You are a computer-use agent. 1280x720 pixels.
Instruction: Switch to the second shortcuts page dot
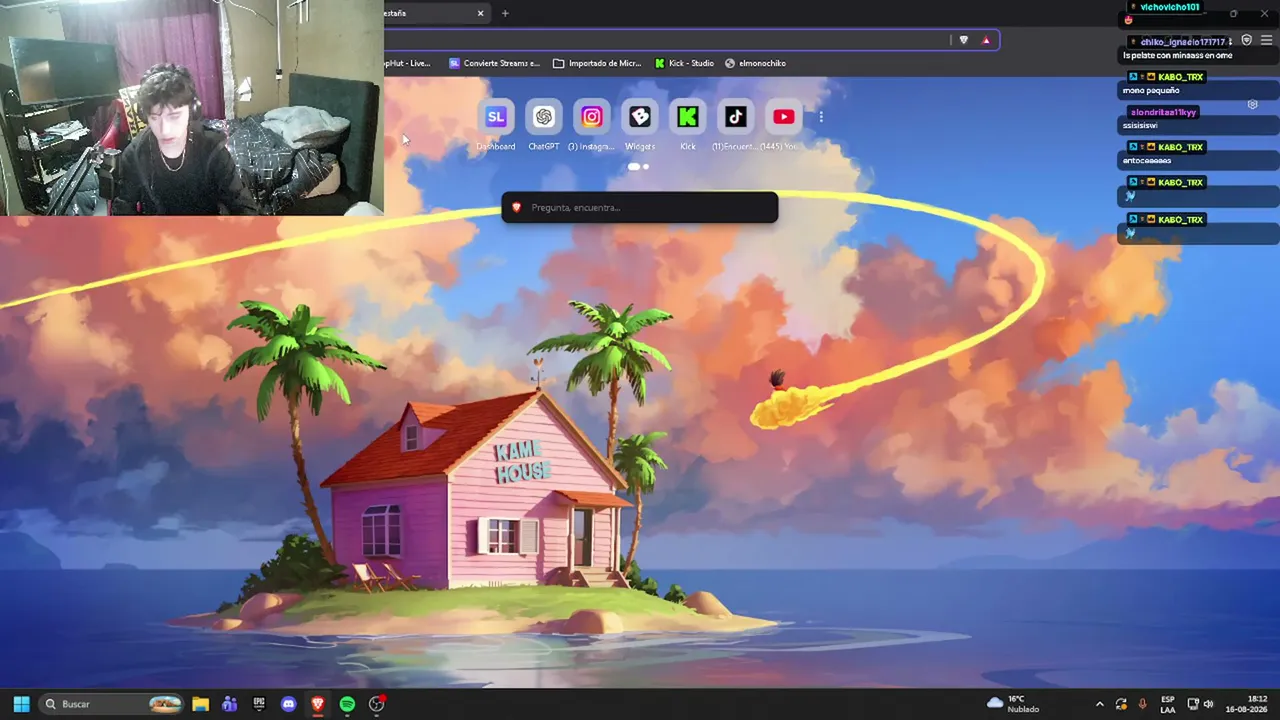[x=645, y=167]
